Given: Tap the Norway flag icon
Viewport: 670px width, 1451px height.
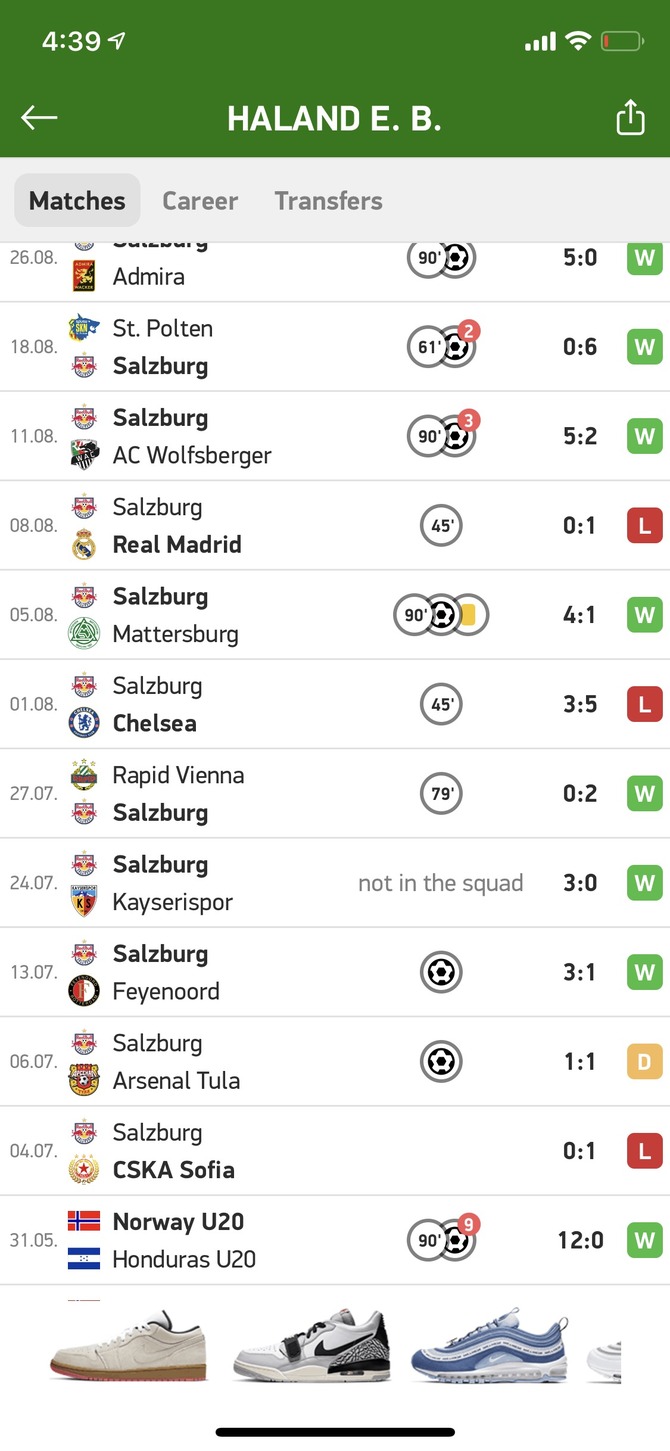Looking at the screenshot, I should click(x=84, y=1221).
